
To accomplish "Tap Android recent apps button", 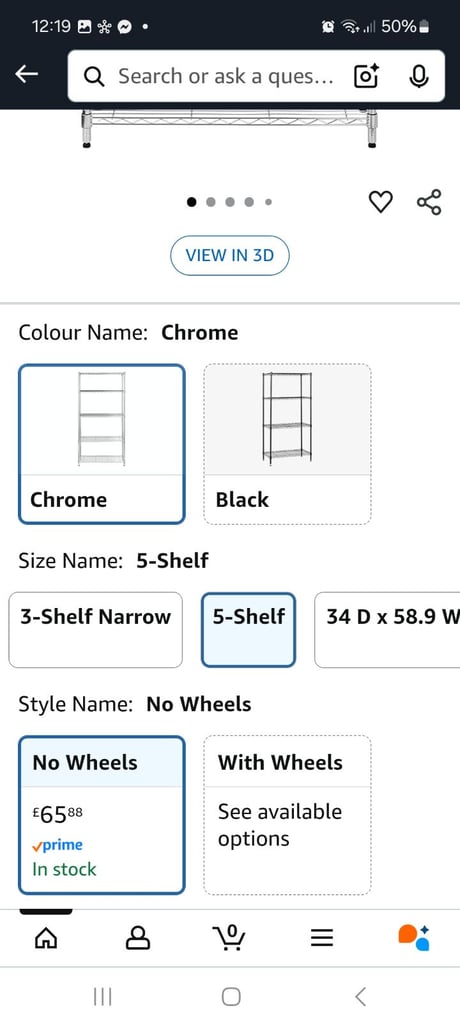I will (103, 997).
